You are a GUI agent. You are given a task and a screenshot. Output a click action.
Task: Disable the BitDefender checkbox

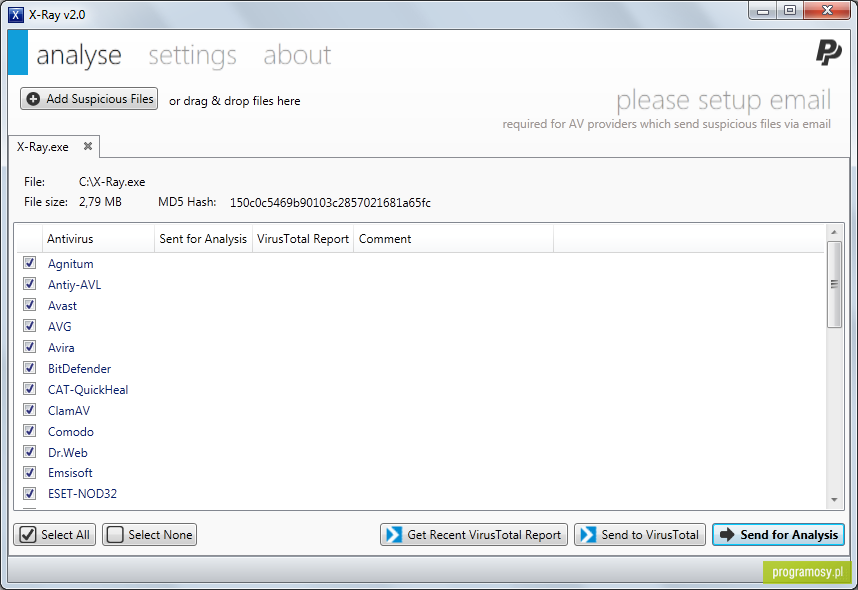[30, 368]
